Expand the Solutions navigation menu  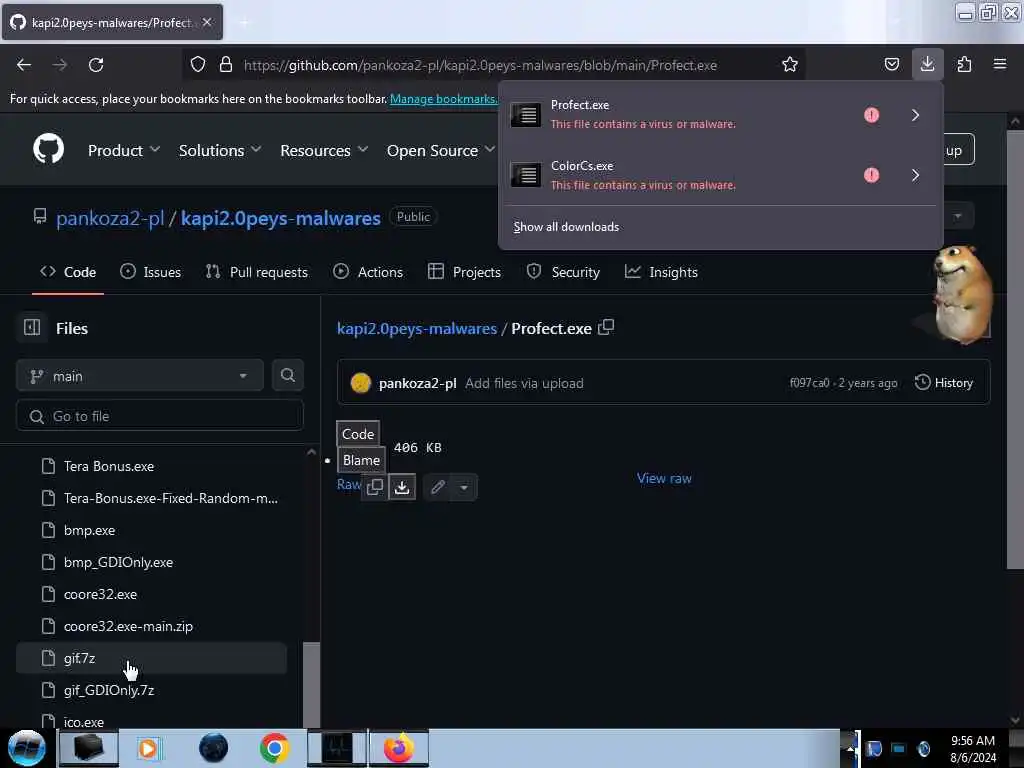tap(220, 150)
